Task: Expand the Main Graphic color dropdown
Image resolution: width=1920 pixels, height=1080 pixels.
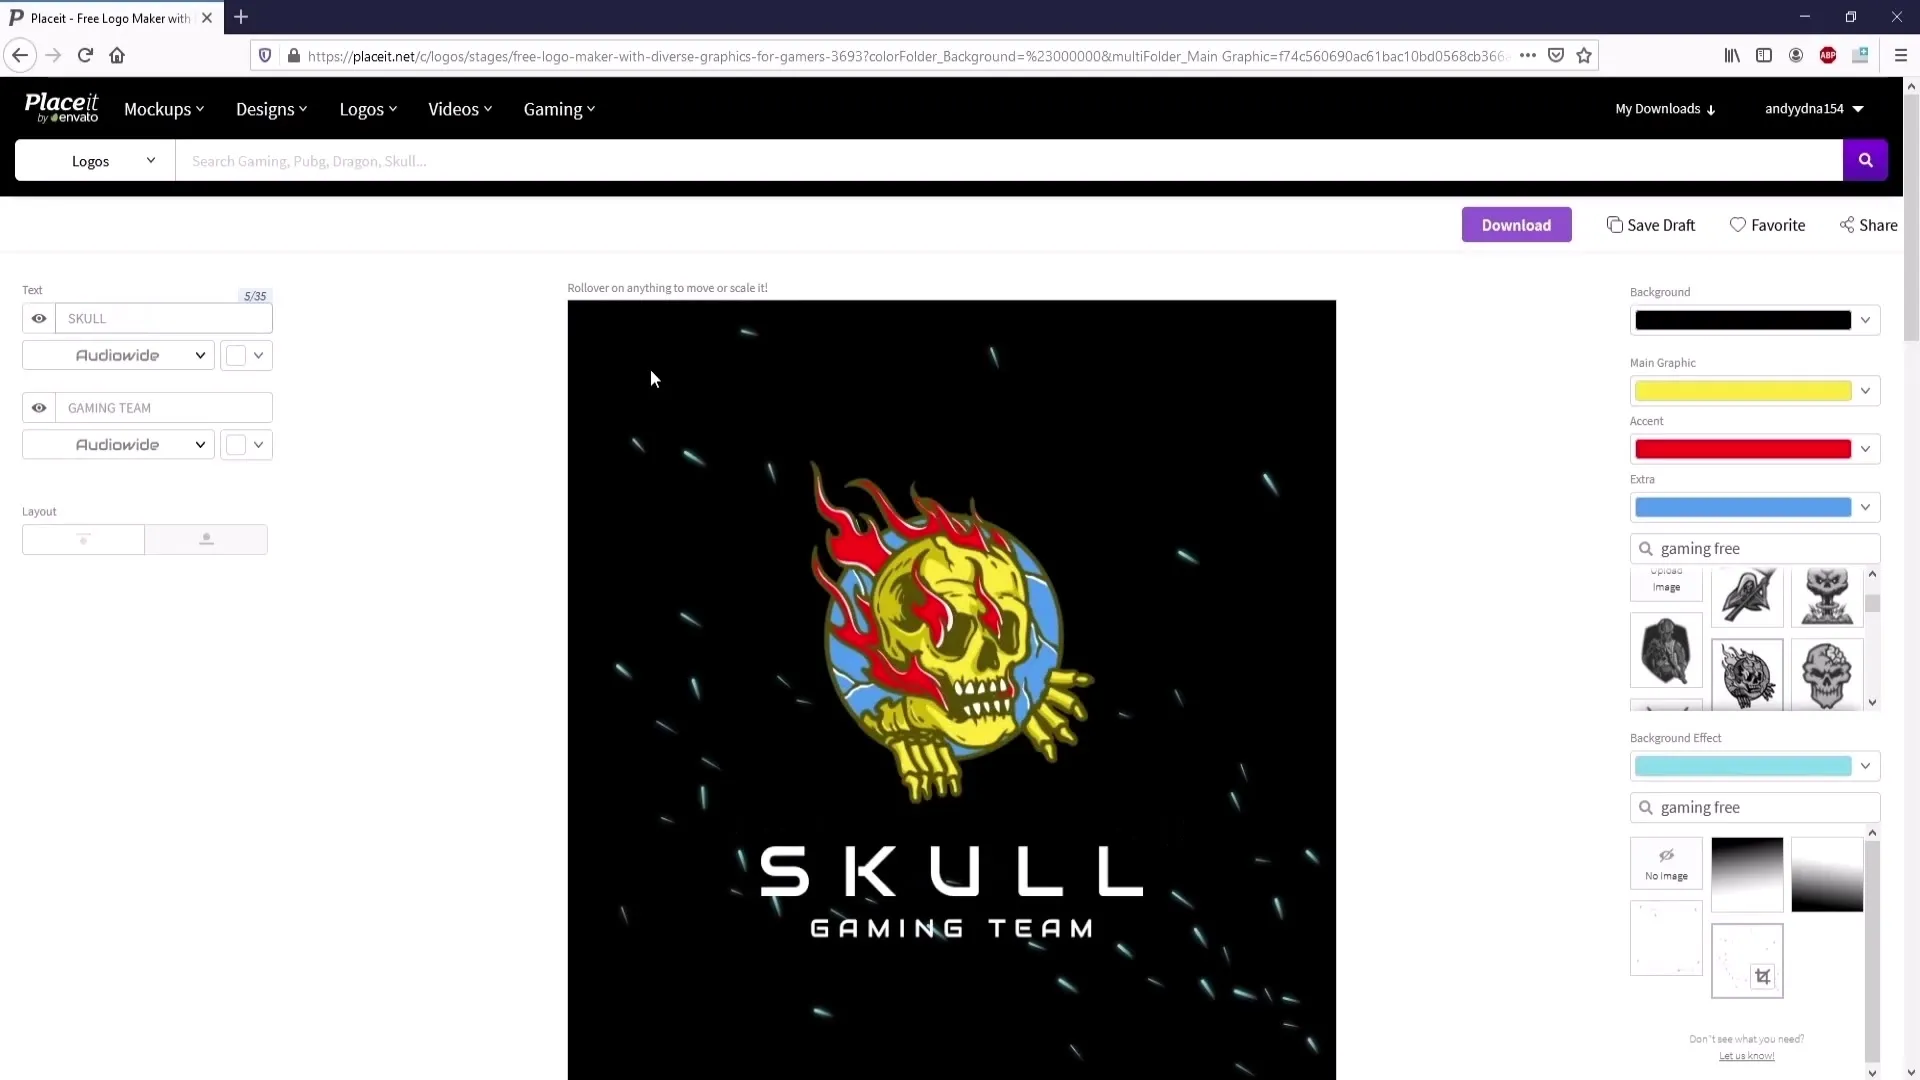Action: [x=1865, y=389]
